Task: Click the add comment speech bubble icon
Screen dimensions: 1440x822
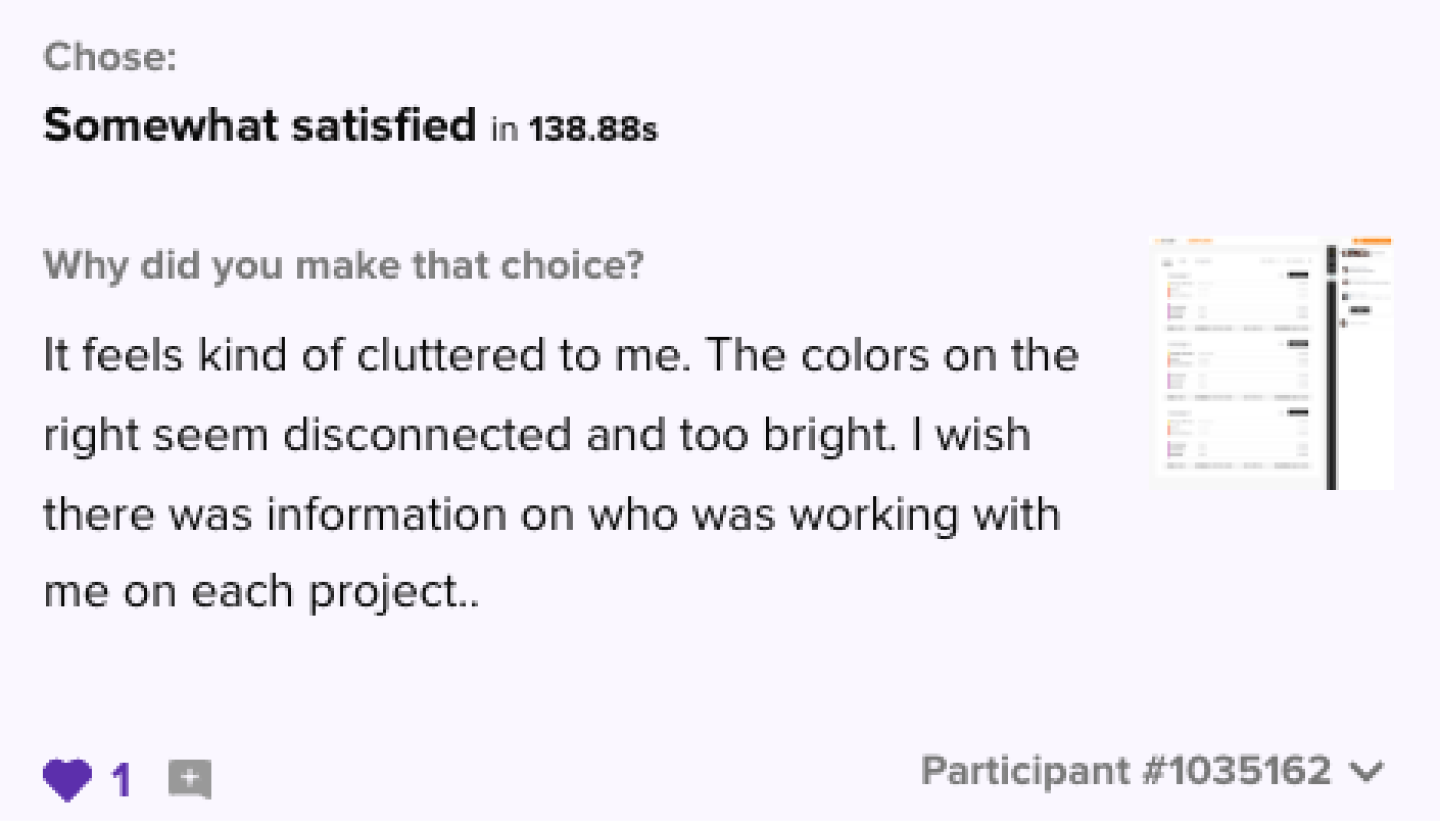Action: click(x=189, y=780)
